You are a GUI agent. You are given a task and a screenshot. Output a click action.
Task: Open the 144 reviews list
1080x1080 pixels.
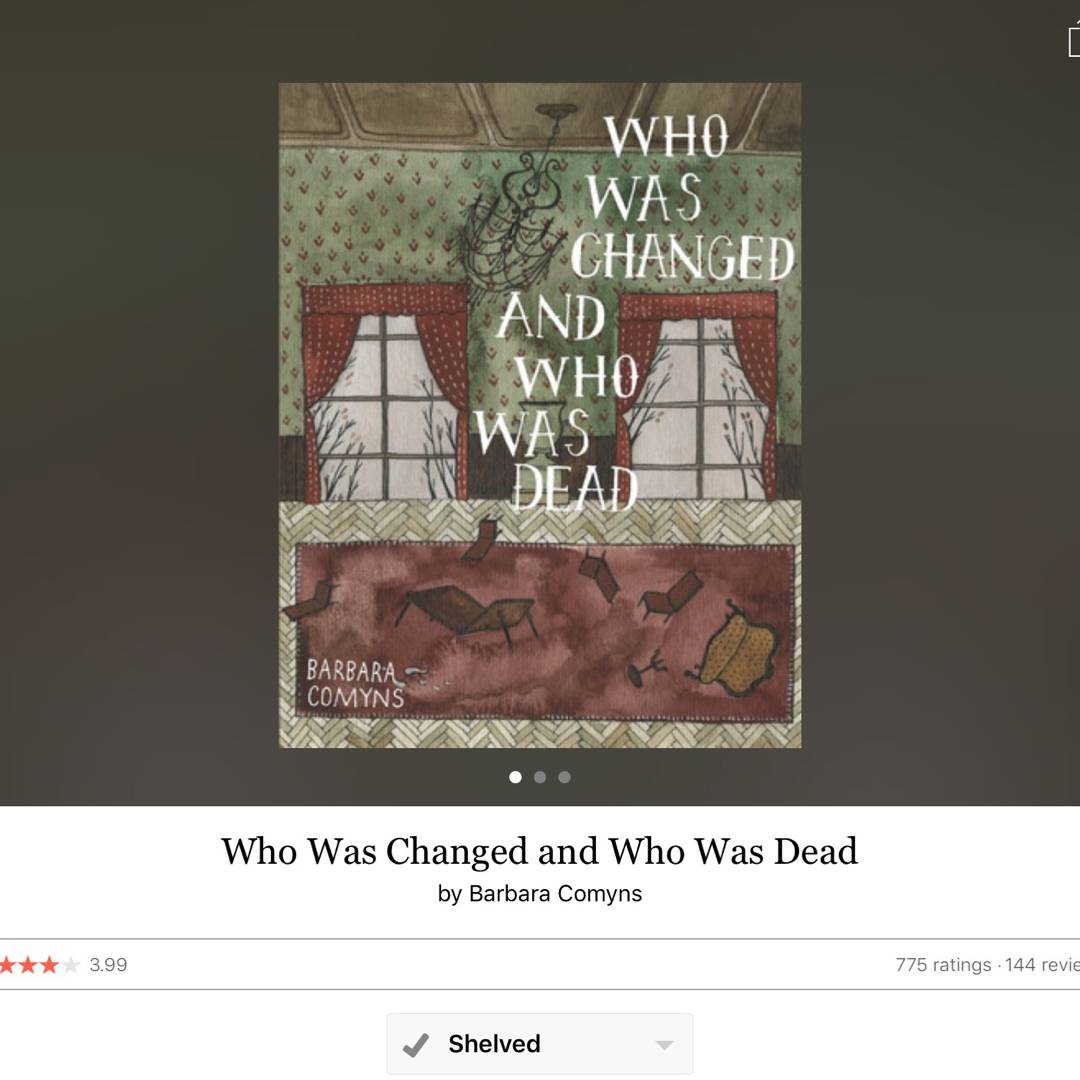pyautogui.click(x=1042, y=965)
